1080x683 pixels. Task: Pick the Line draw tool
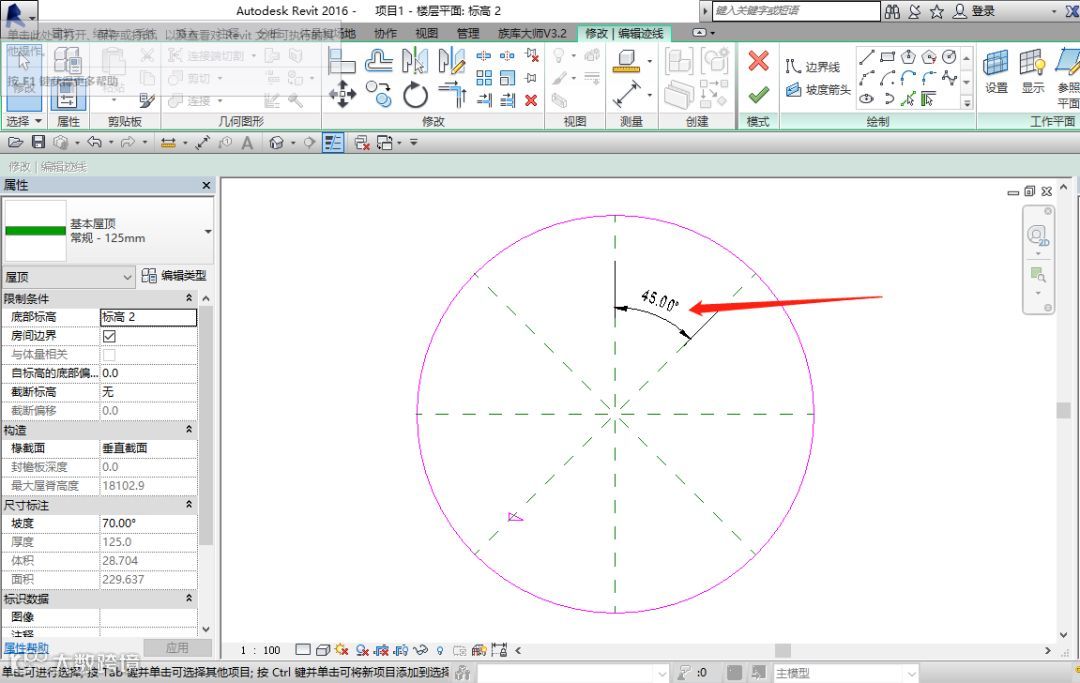(866, 56)
